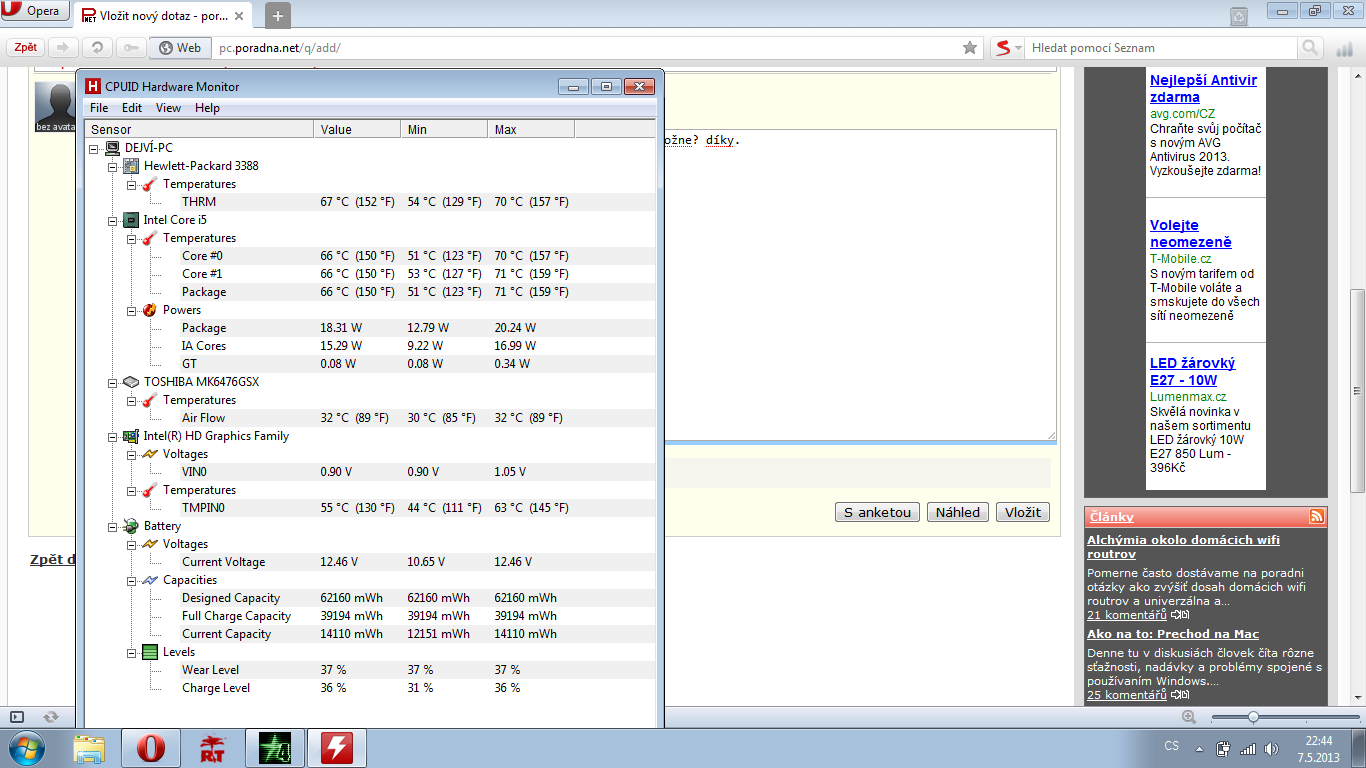The width and height of the screenshot is (1366, 768).
Task: Click the Zpět back button
Action: coord(26,48)
